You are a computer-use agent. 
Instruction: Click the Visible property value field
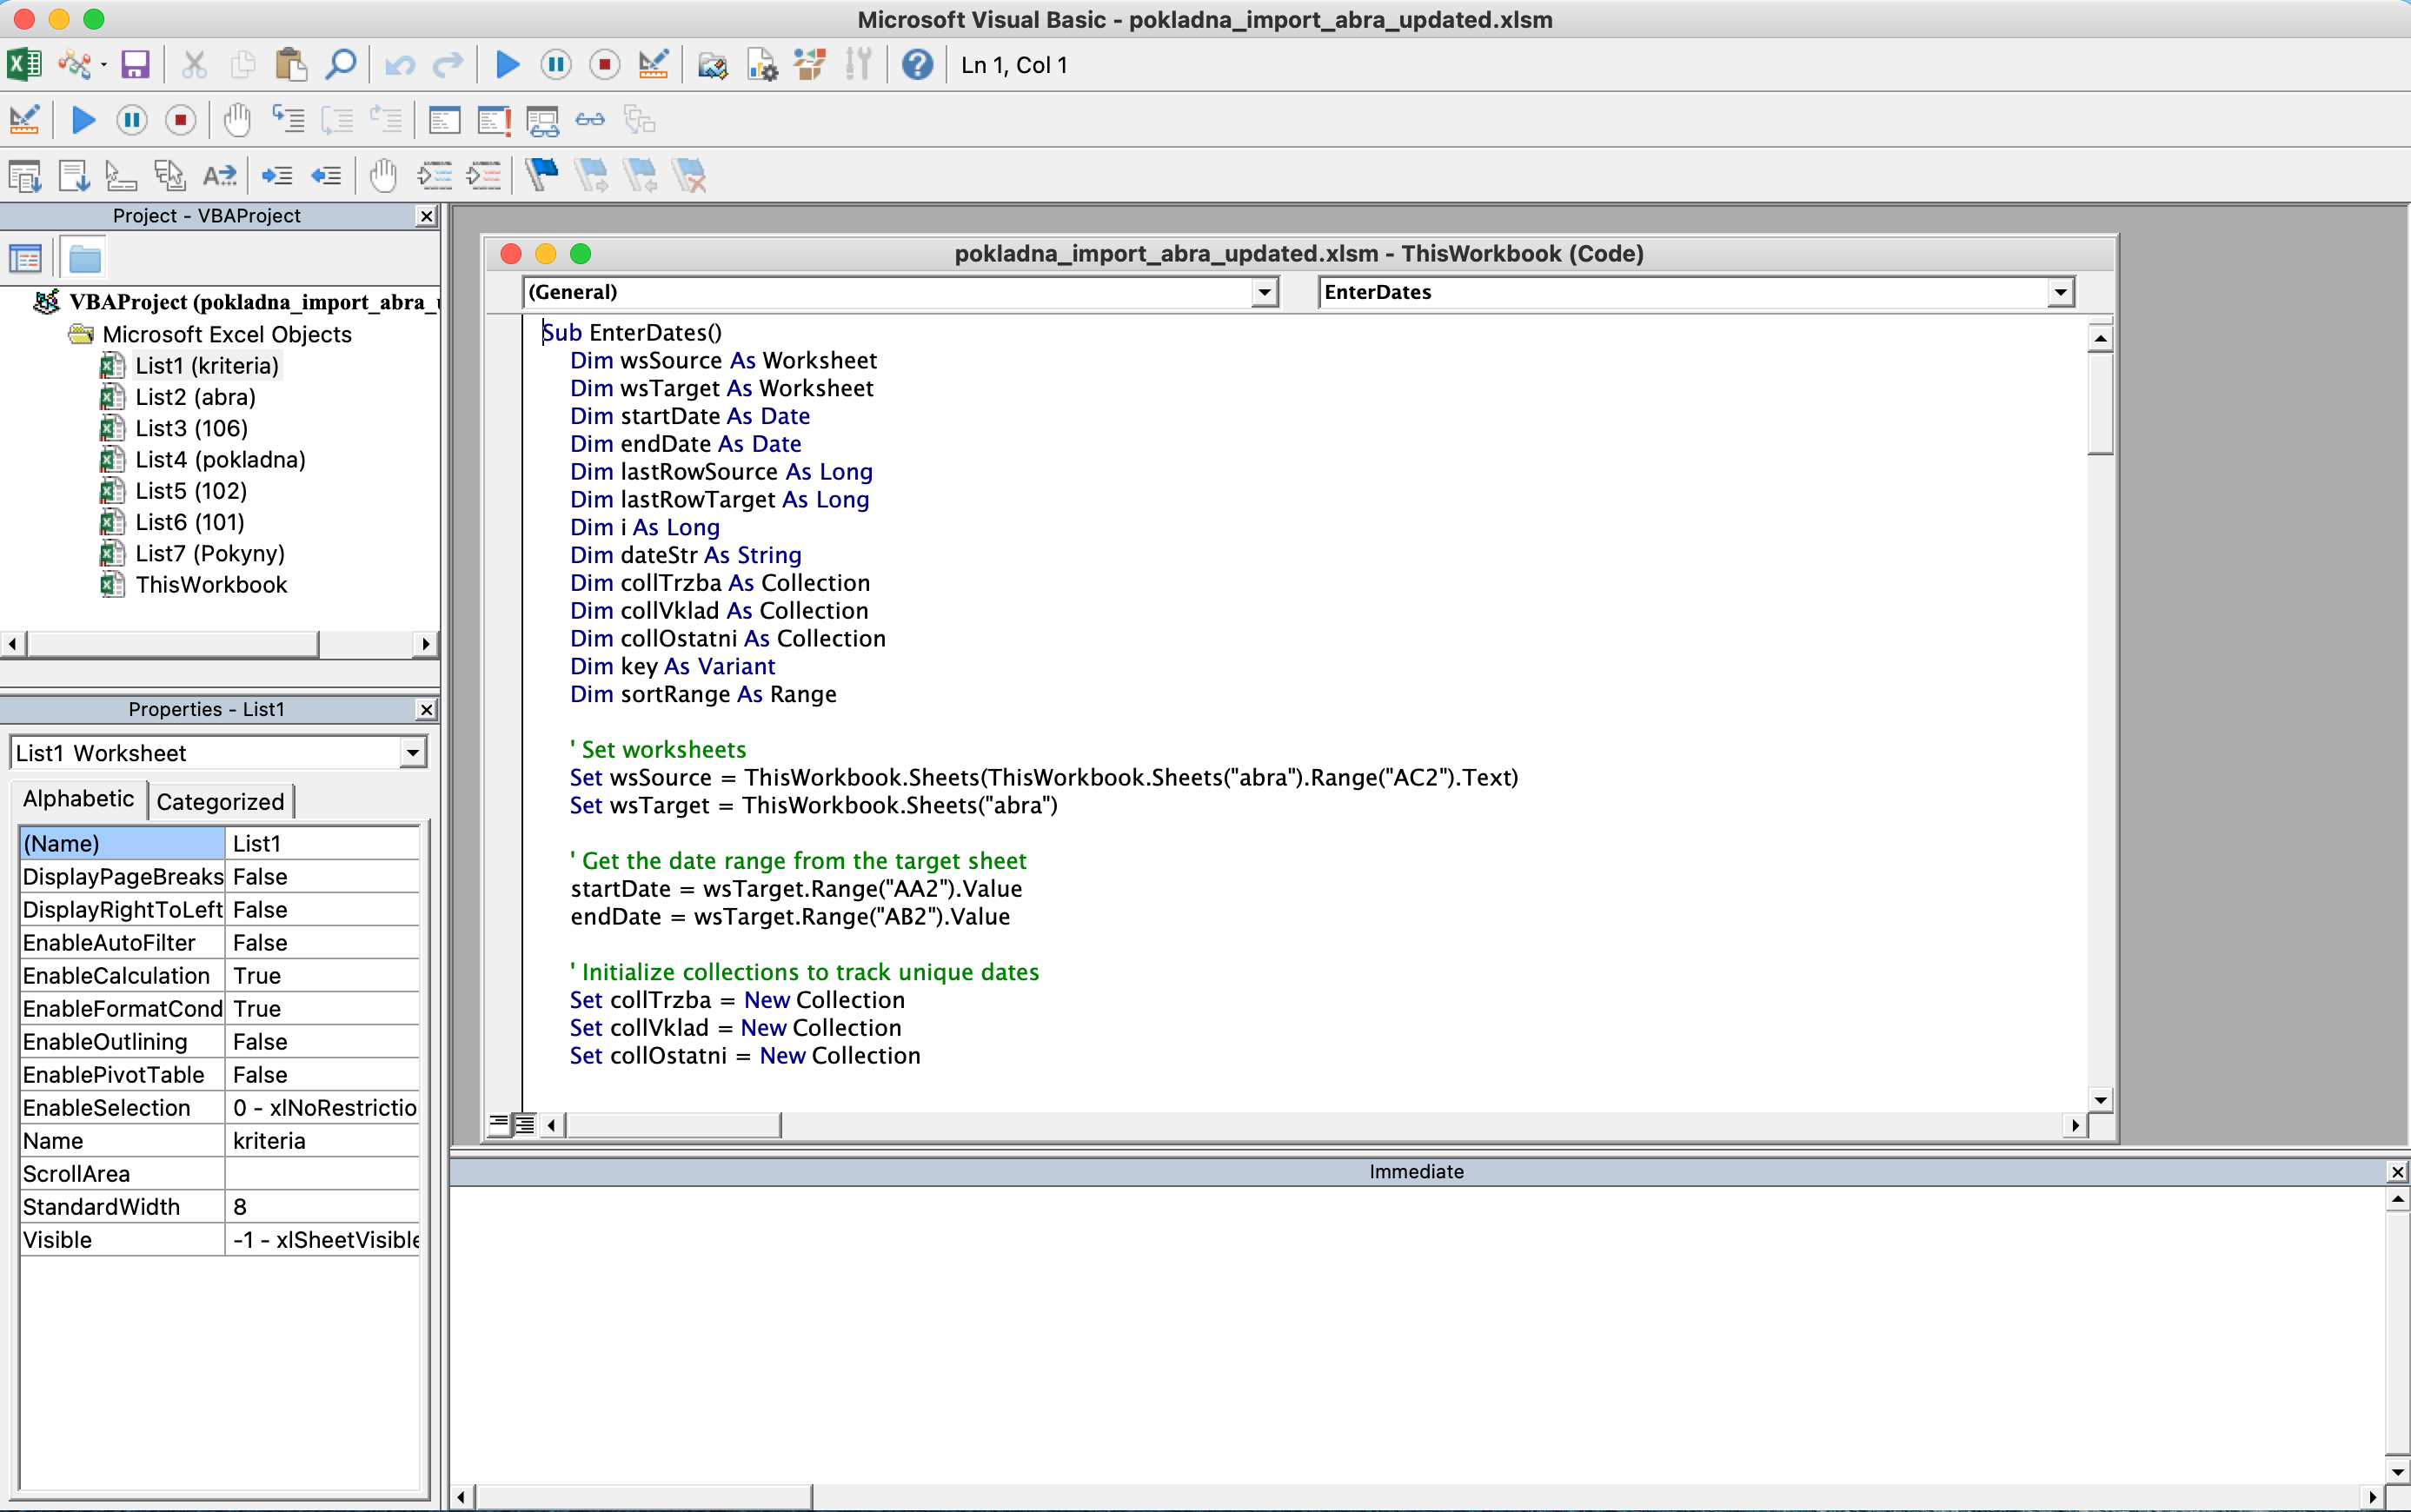[323, 1240]
